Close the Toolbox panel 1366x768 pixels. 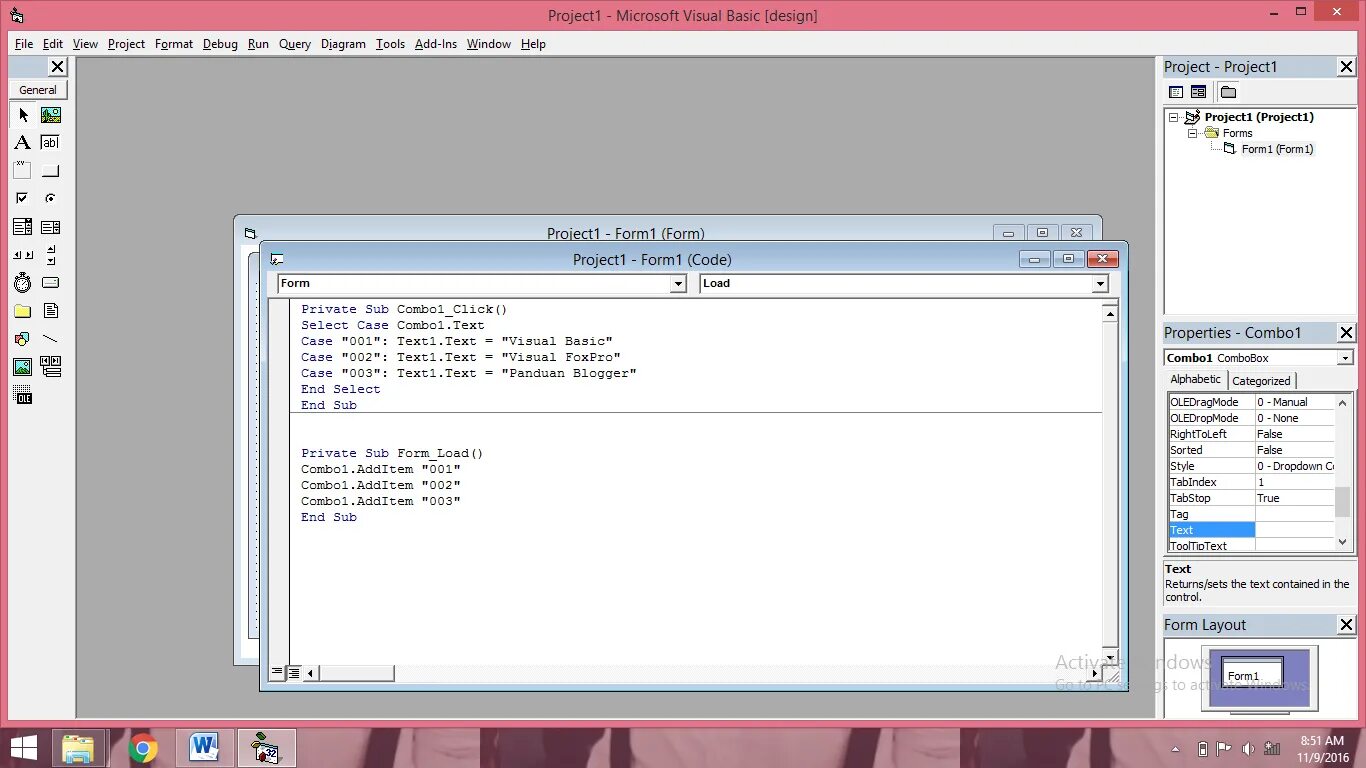tap(57, 67)
